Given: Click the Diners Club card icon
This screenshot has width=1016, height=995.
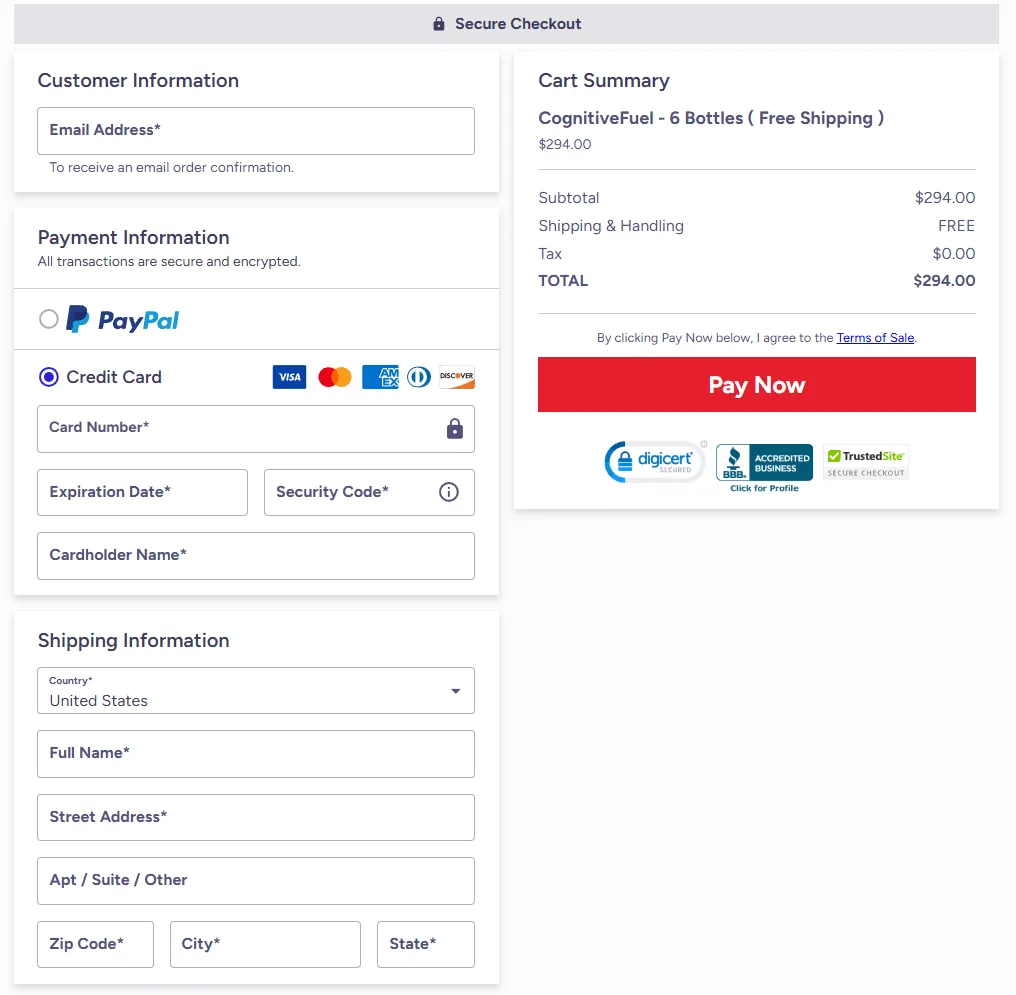Looking at the screenshot, I should coord(418,377).
